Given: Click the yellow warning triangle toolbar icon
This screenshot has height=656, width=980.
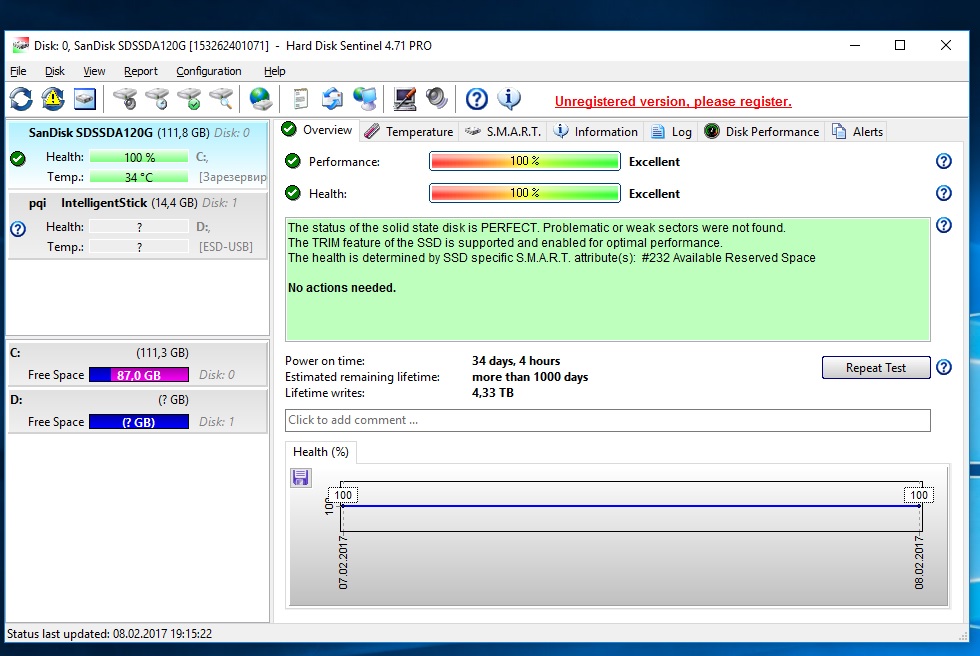Looking at the screenshot, I should pyautogui.click(x=52, y=98).
